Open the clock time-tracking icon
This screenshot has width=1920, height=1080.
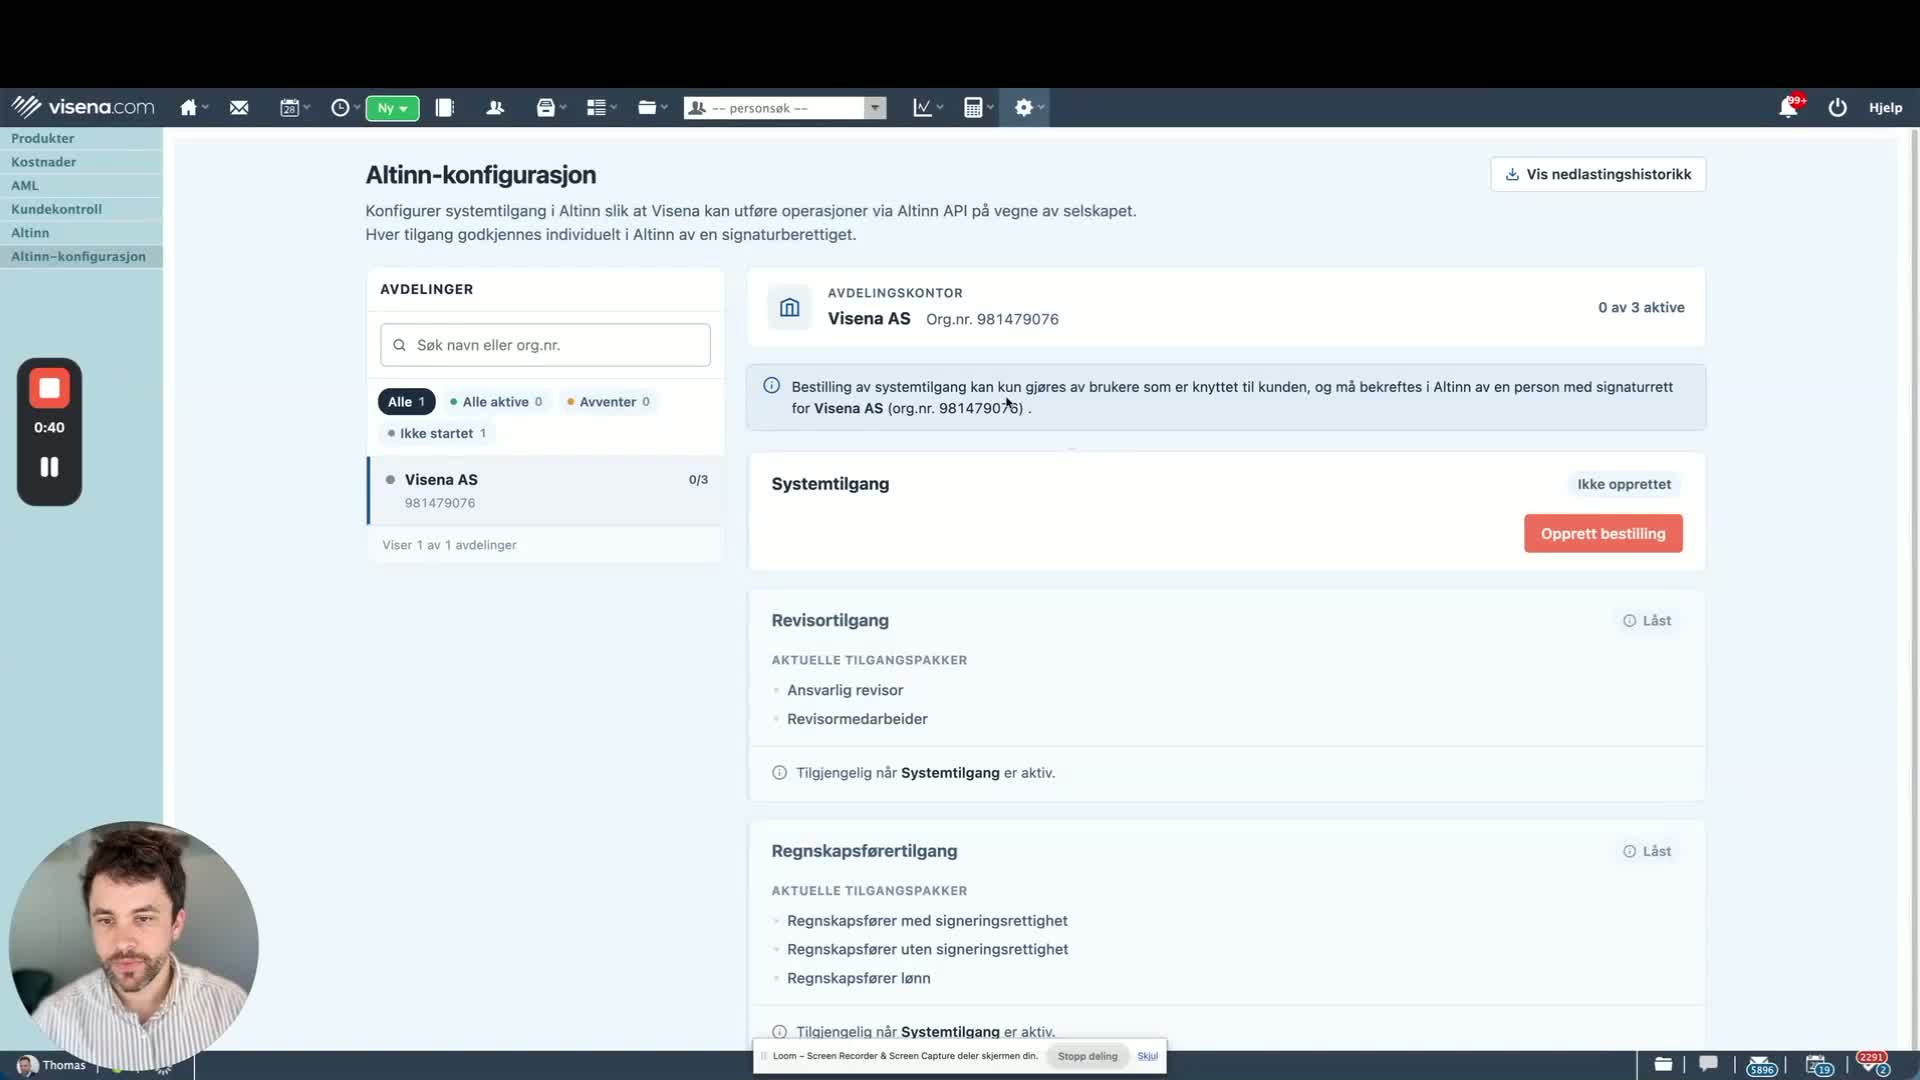tap(340, 108)
